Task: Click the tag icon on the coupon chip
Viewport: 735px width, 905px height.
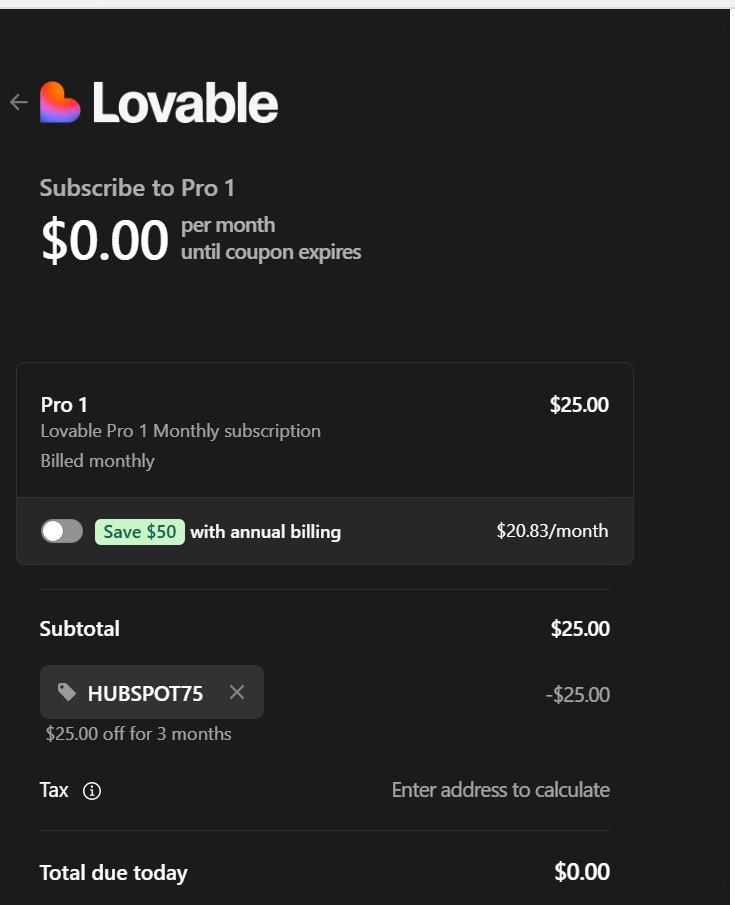Action: point(67,692)
